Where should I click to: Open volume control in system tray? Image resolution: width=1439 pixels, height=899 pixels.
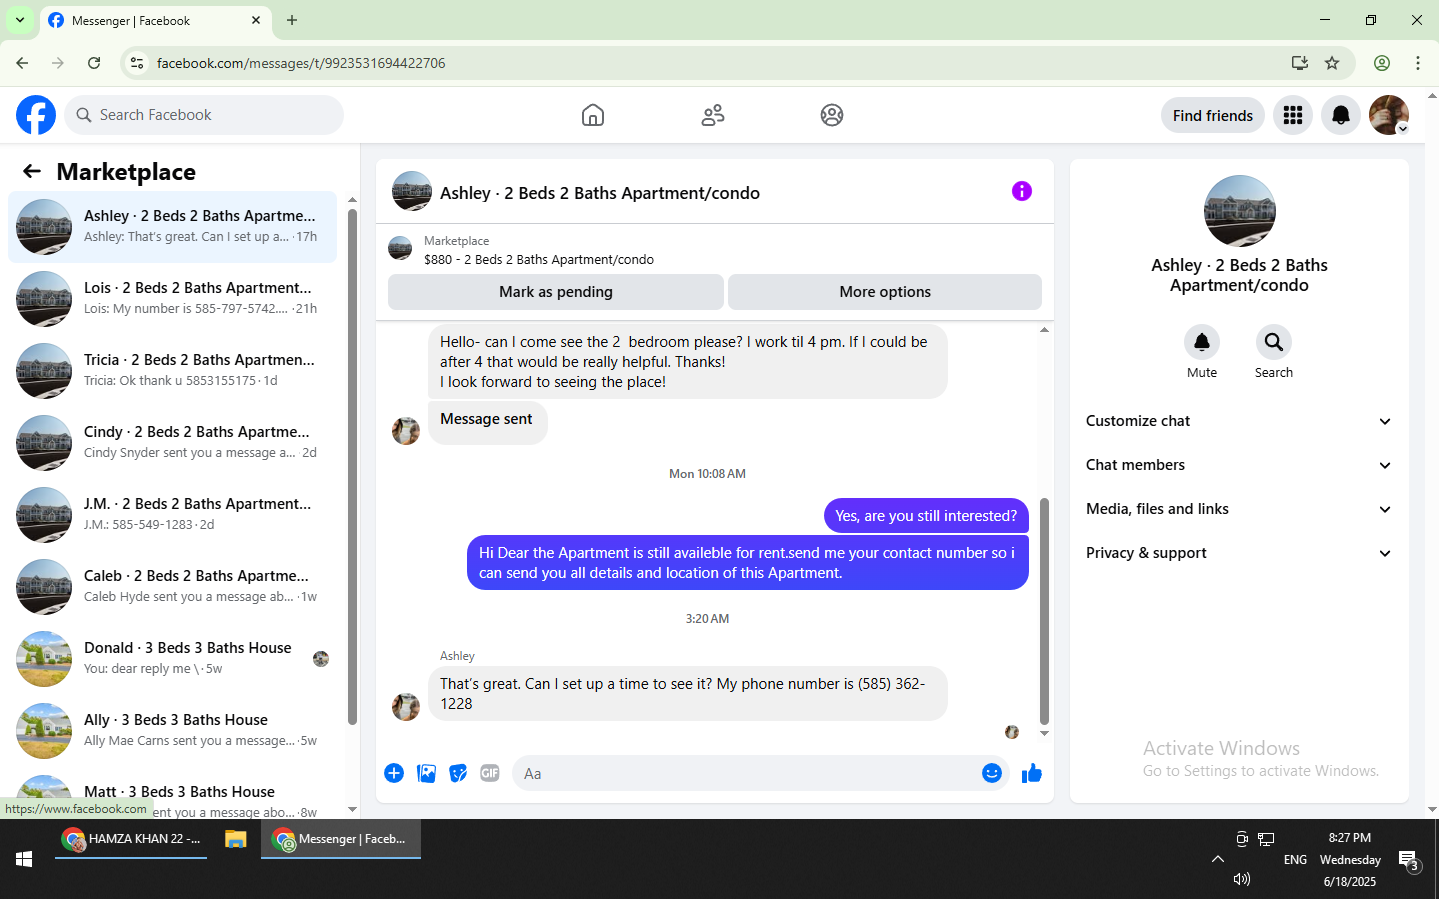[1242, 879]
